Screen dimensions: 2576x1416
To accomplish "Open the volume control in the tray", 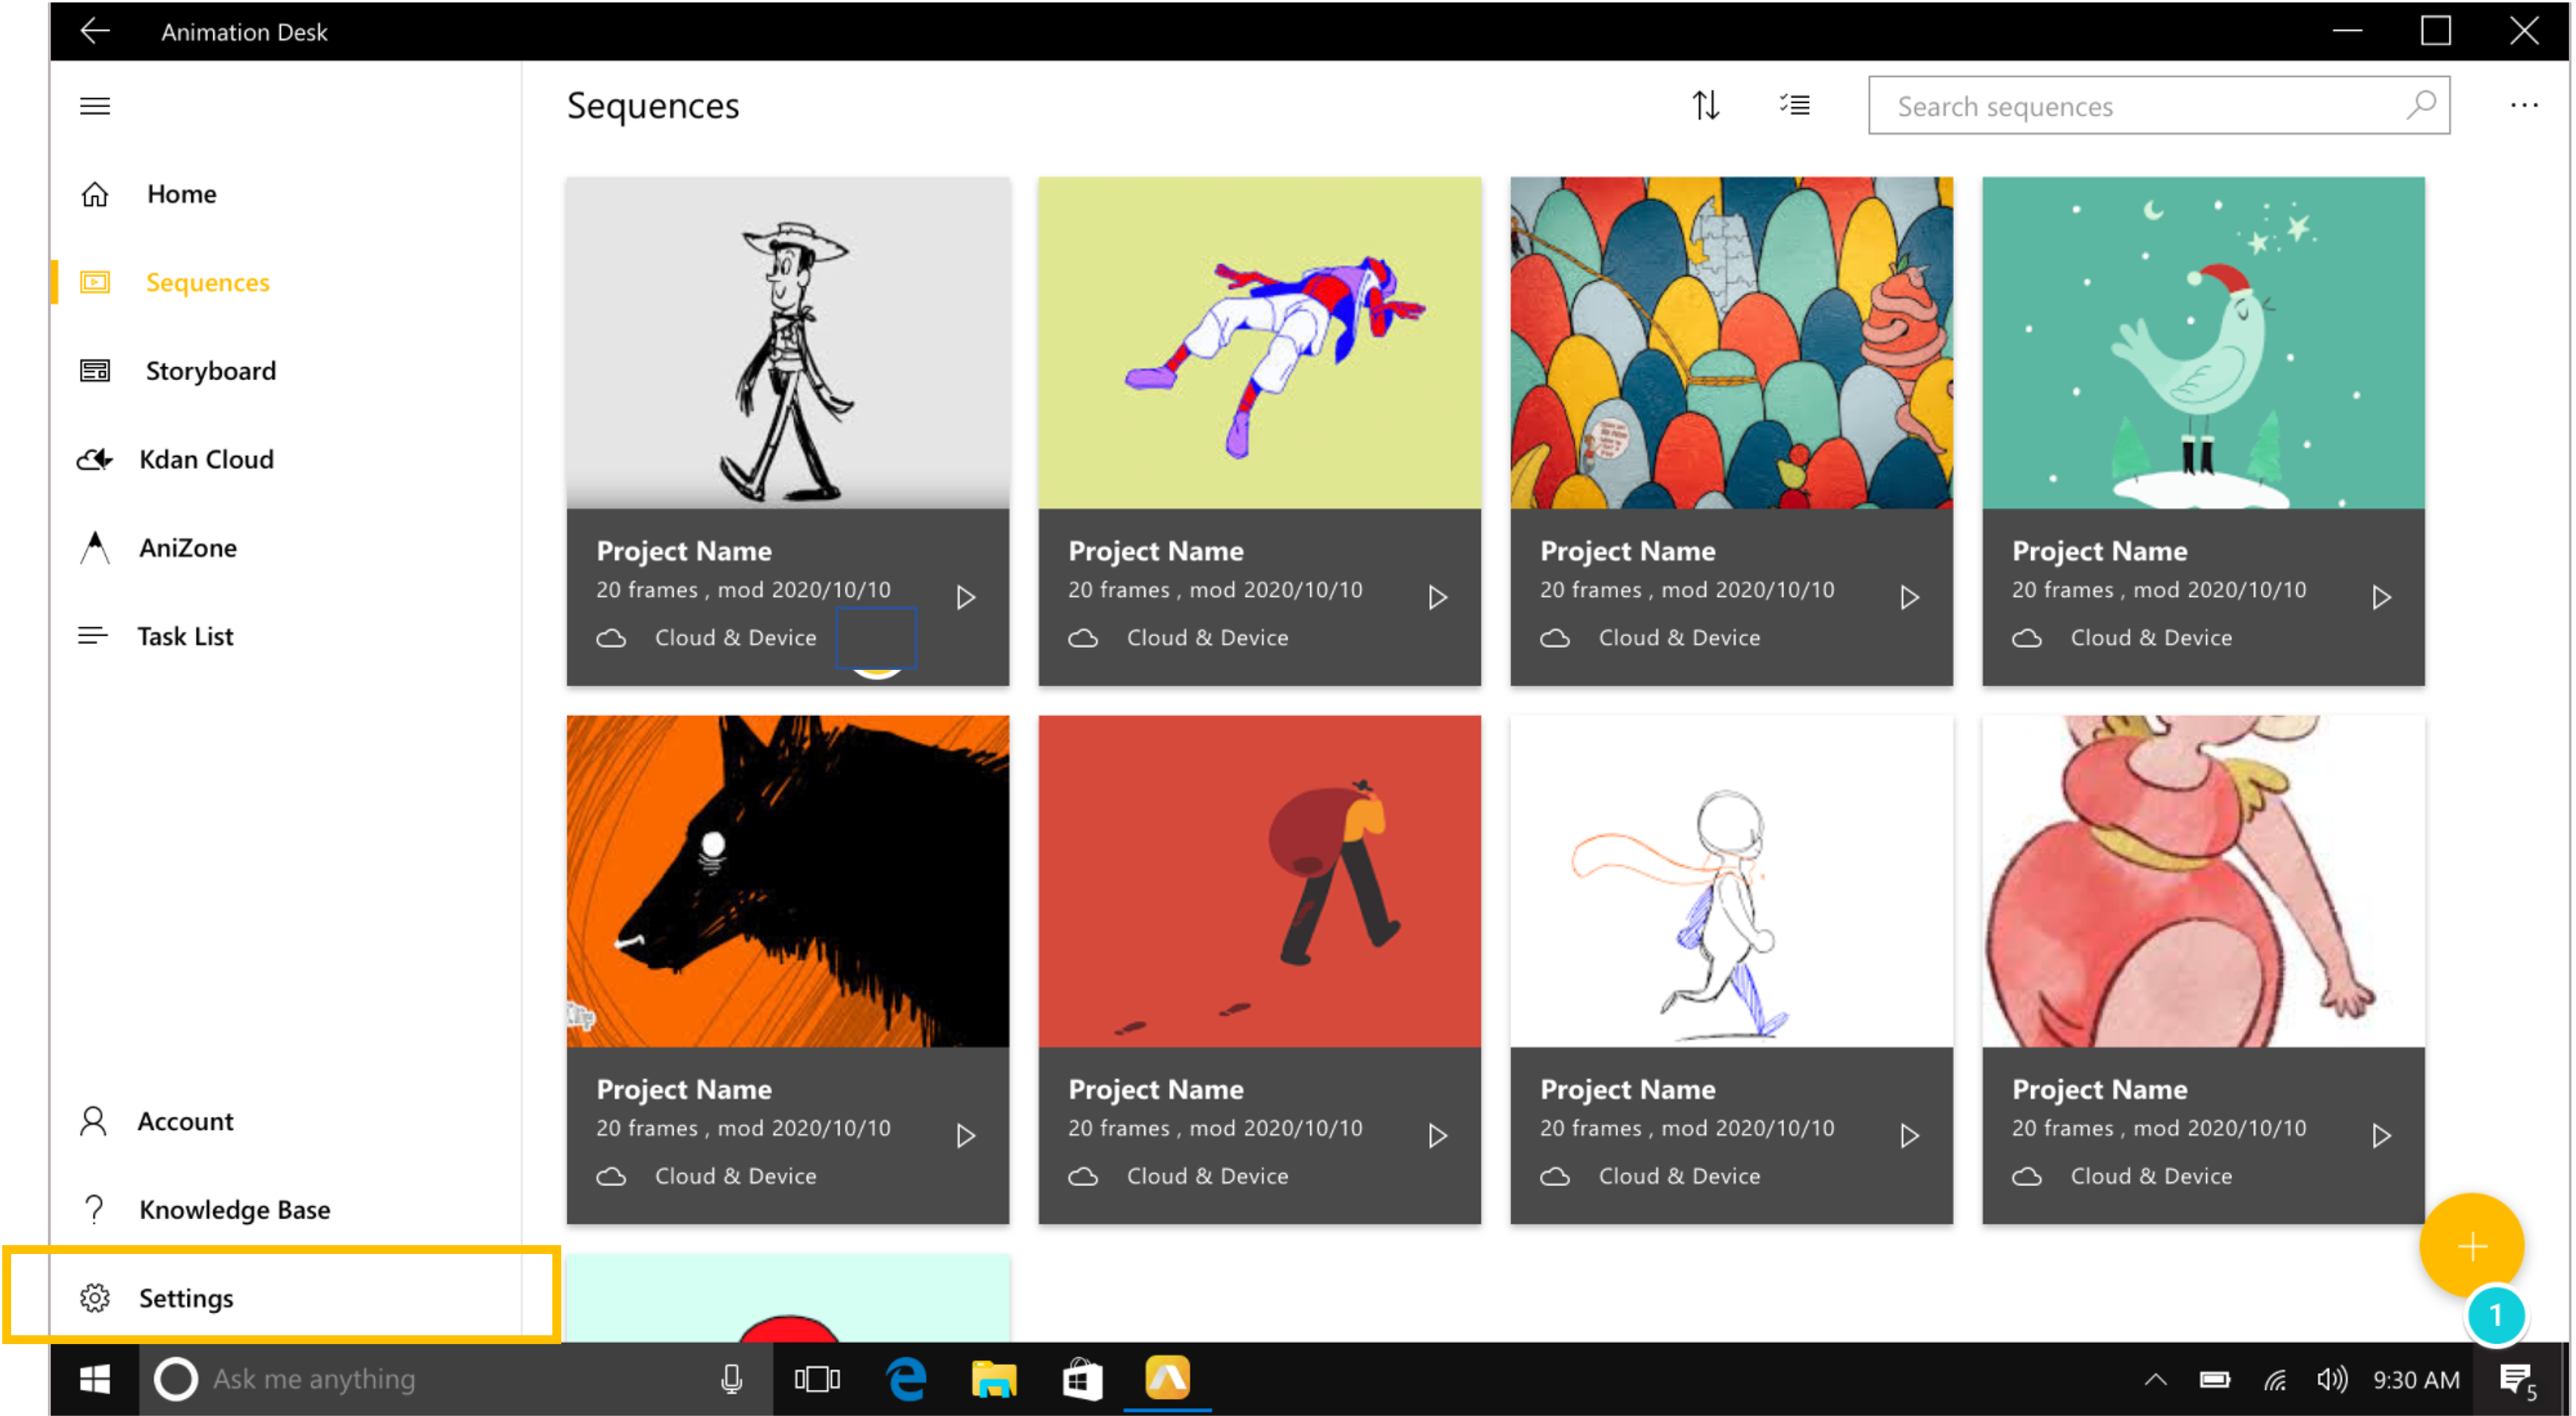I will [2331, 1380].
